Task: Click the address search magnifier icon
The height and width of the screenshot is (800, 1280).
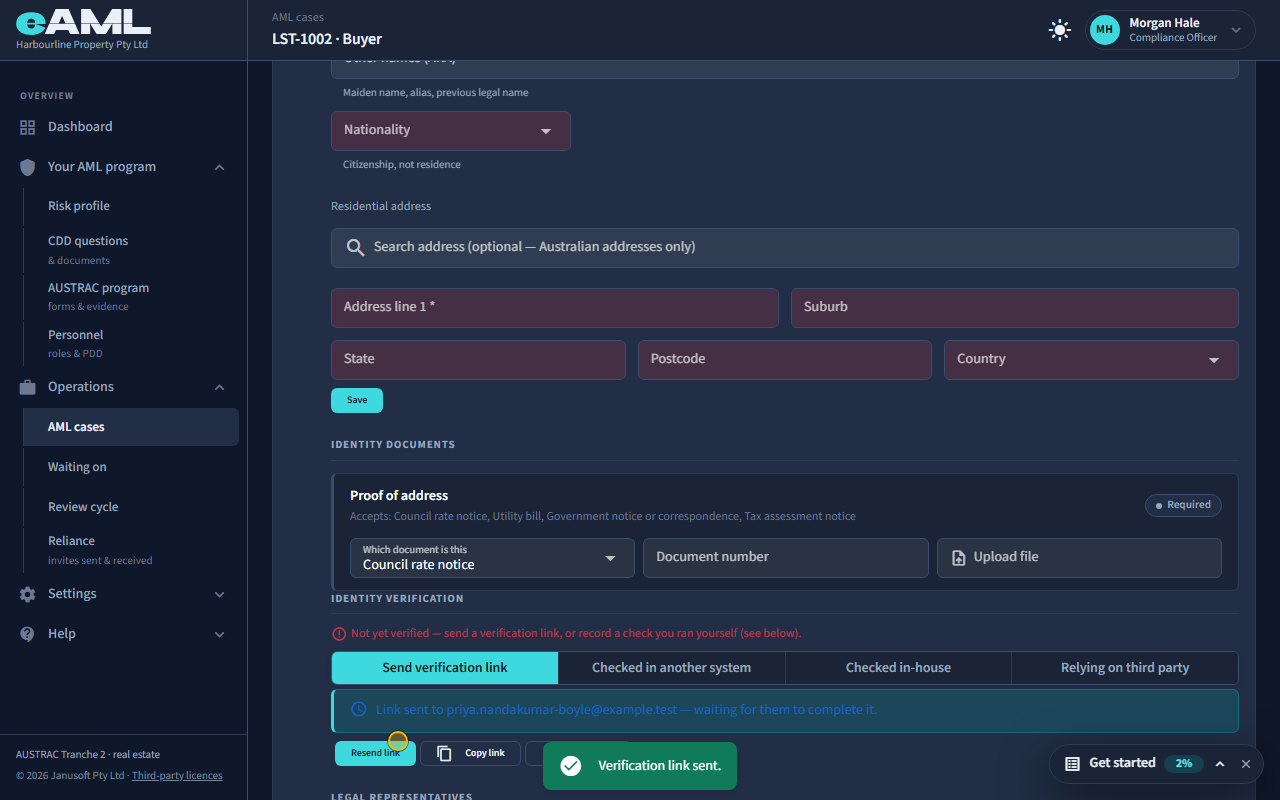Action: [355, 247]
